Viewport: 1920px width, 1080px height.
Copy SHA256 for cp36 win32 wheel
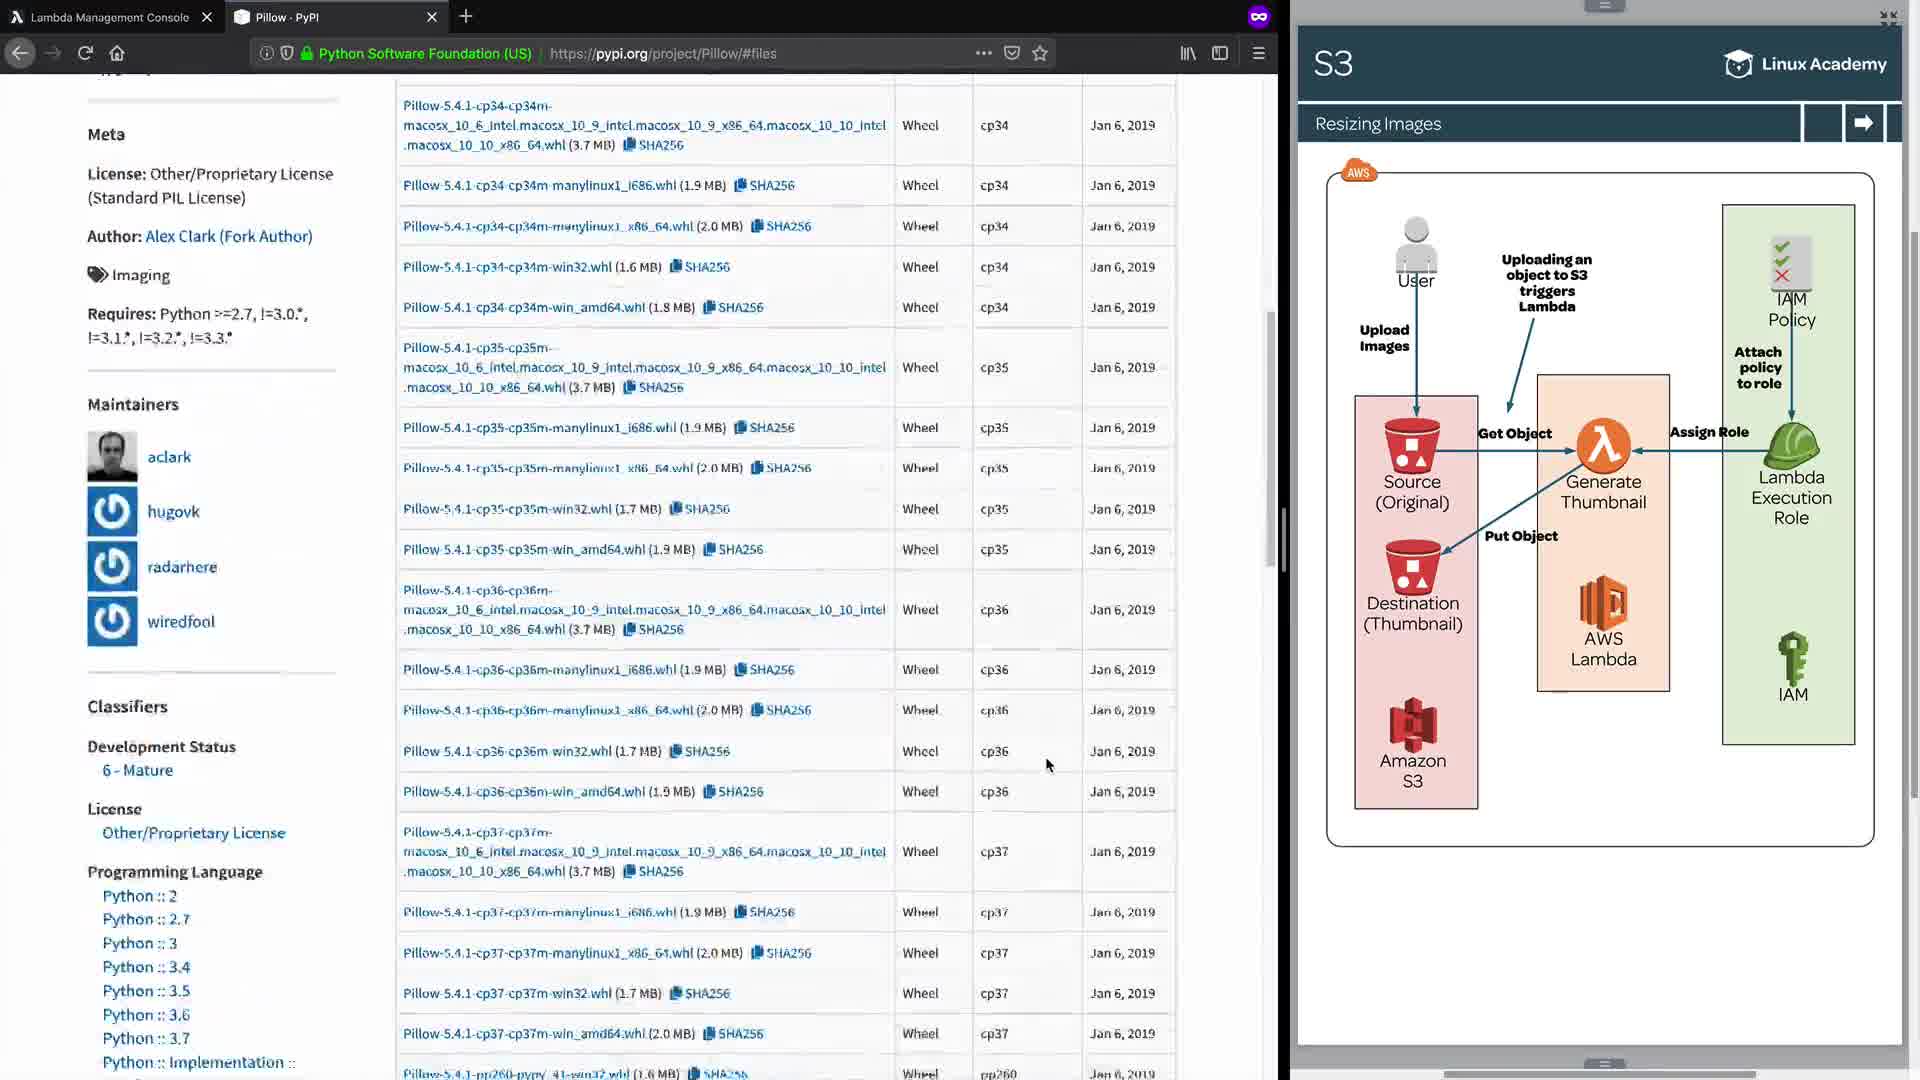[700, 751]
